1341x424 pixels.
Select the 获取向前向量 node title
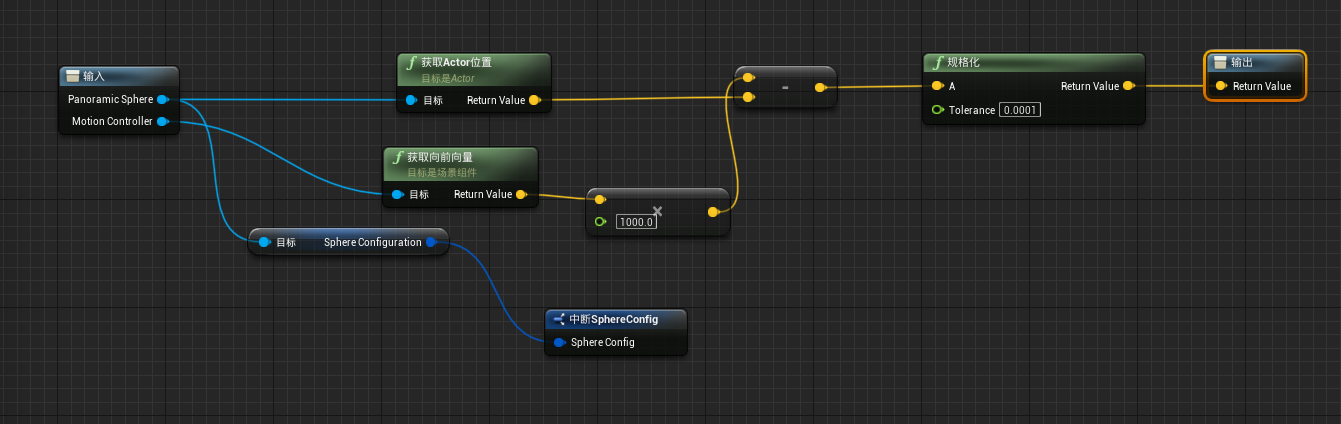click(440, 157)
